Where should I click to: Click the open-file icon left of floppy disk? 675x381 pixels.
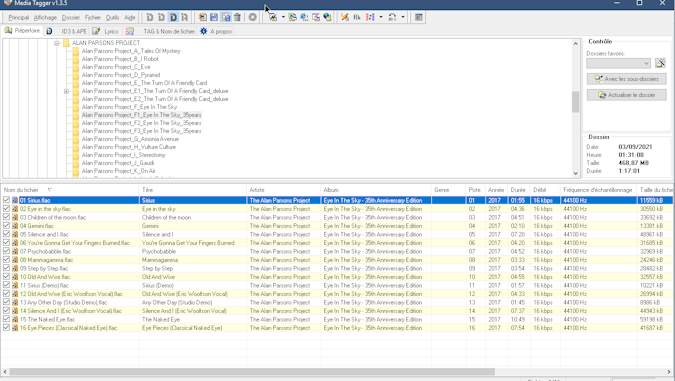202,17
